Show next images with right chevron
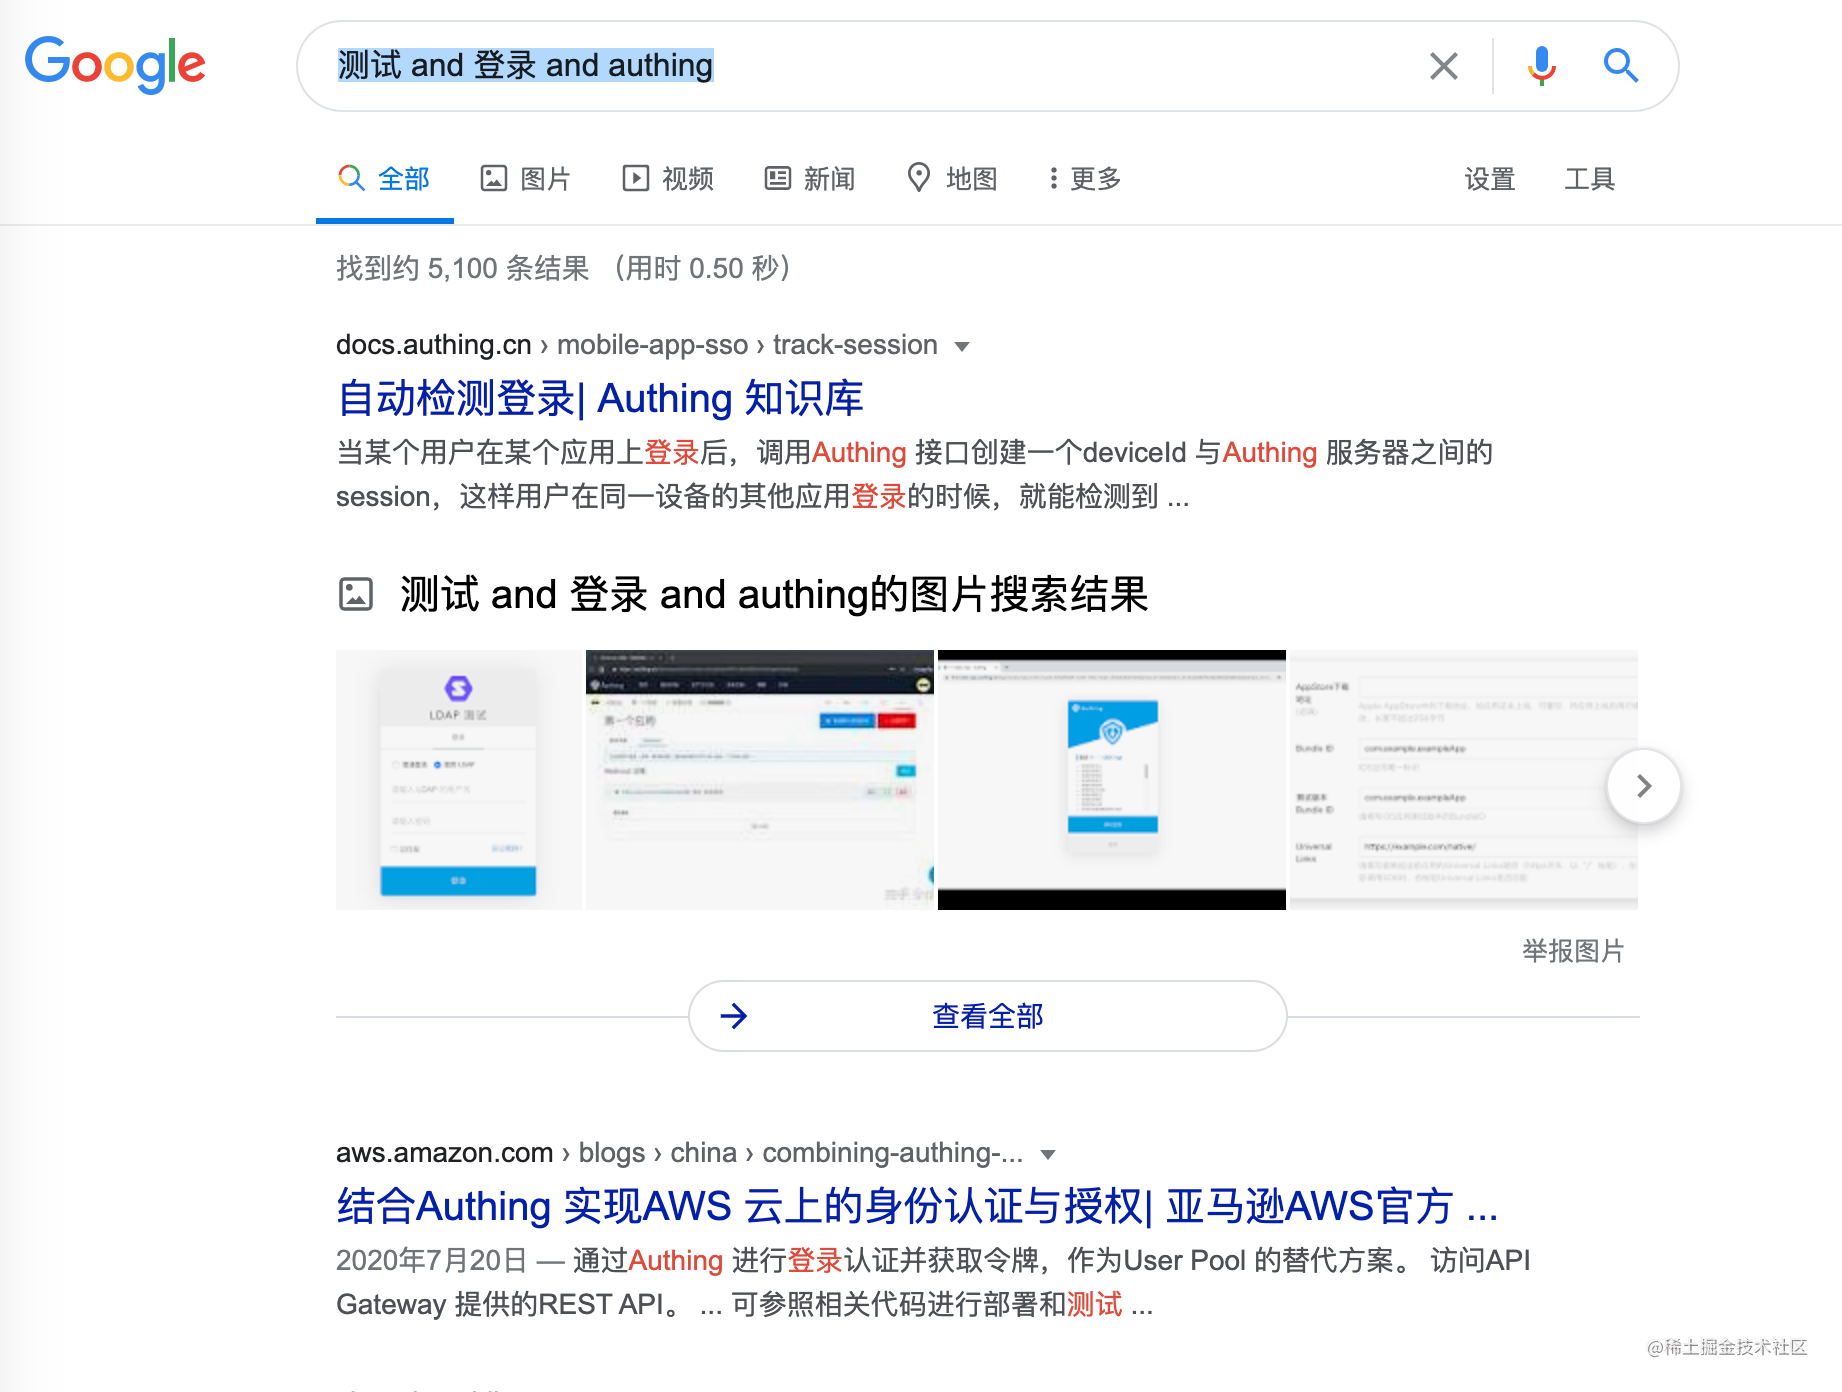Screen dimensions: 1842x1392 [1643, 786]
